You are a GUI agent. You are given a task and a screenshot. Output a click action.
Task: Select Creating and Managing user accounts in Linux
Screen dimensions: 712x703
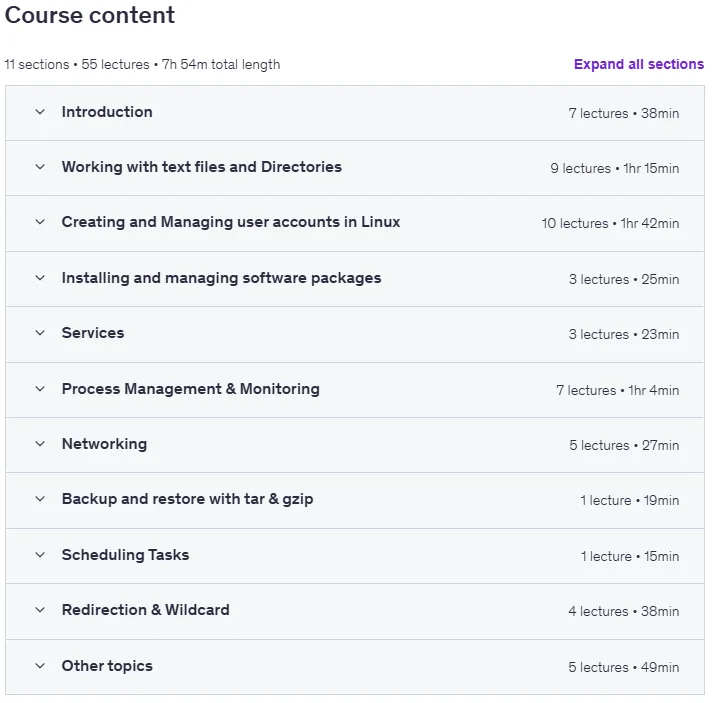231,222
